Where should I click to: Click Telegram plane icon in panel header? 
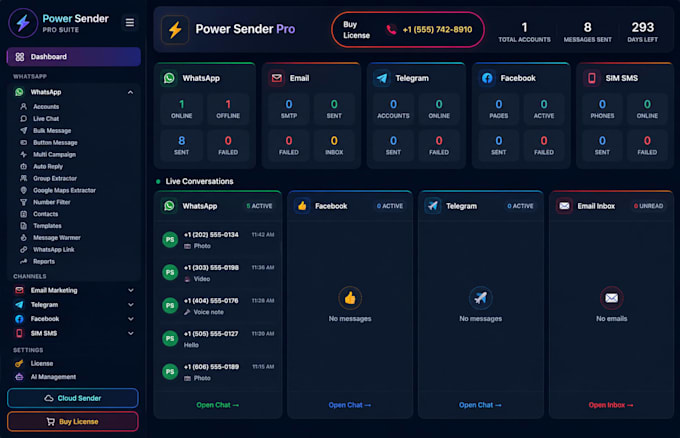coord(432,206)
